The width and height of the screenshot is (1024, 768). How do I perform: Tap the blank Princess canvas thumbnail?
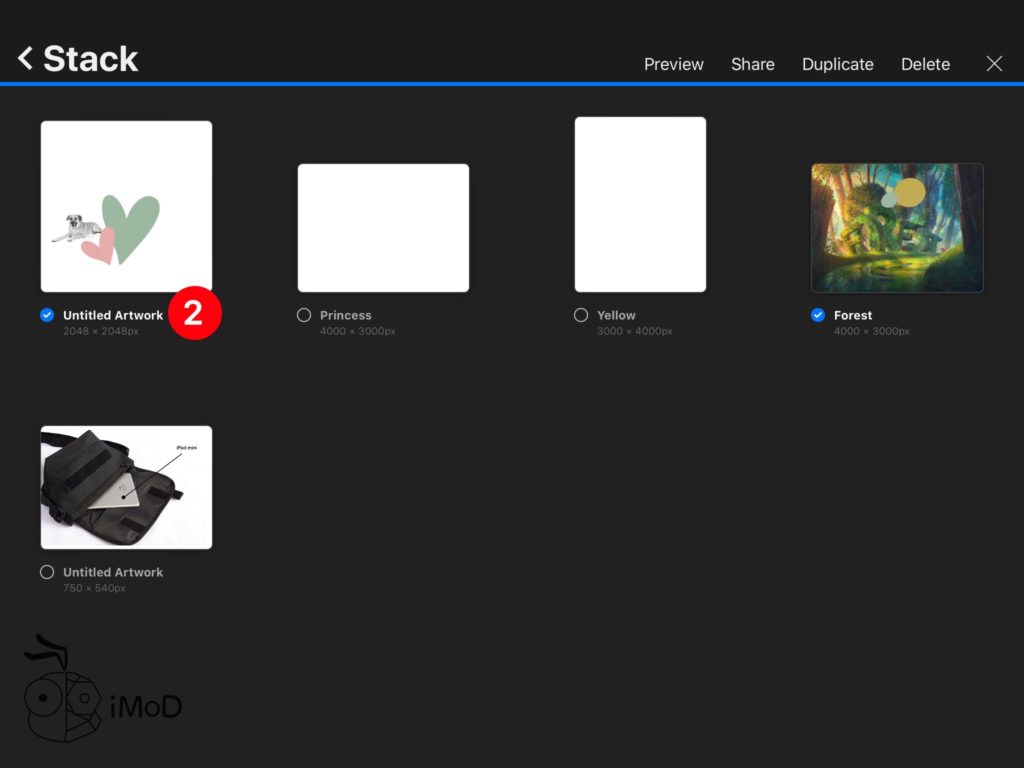pyautogui.click(x=383, y=228)
